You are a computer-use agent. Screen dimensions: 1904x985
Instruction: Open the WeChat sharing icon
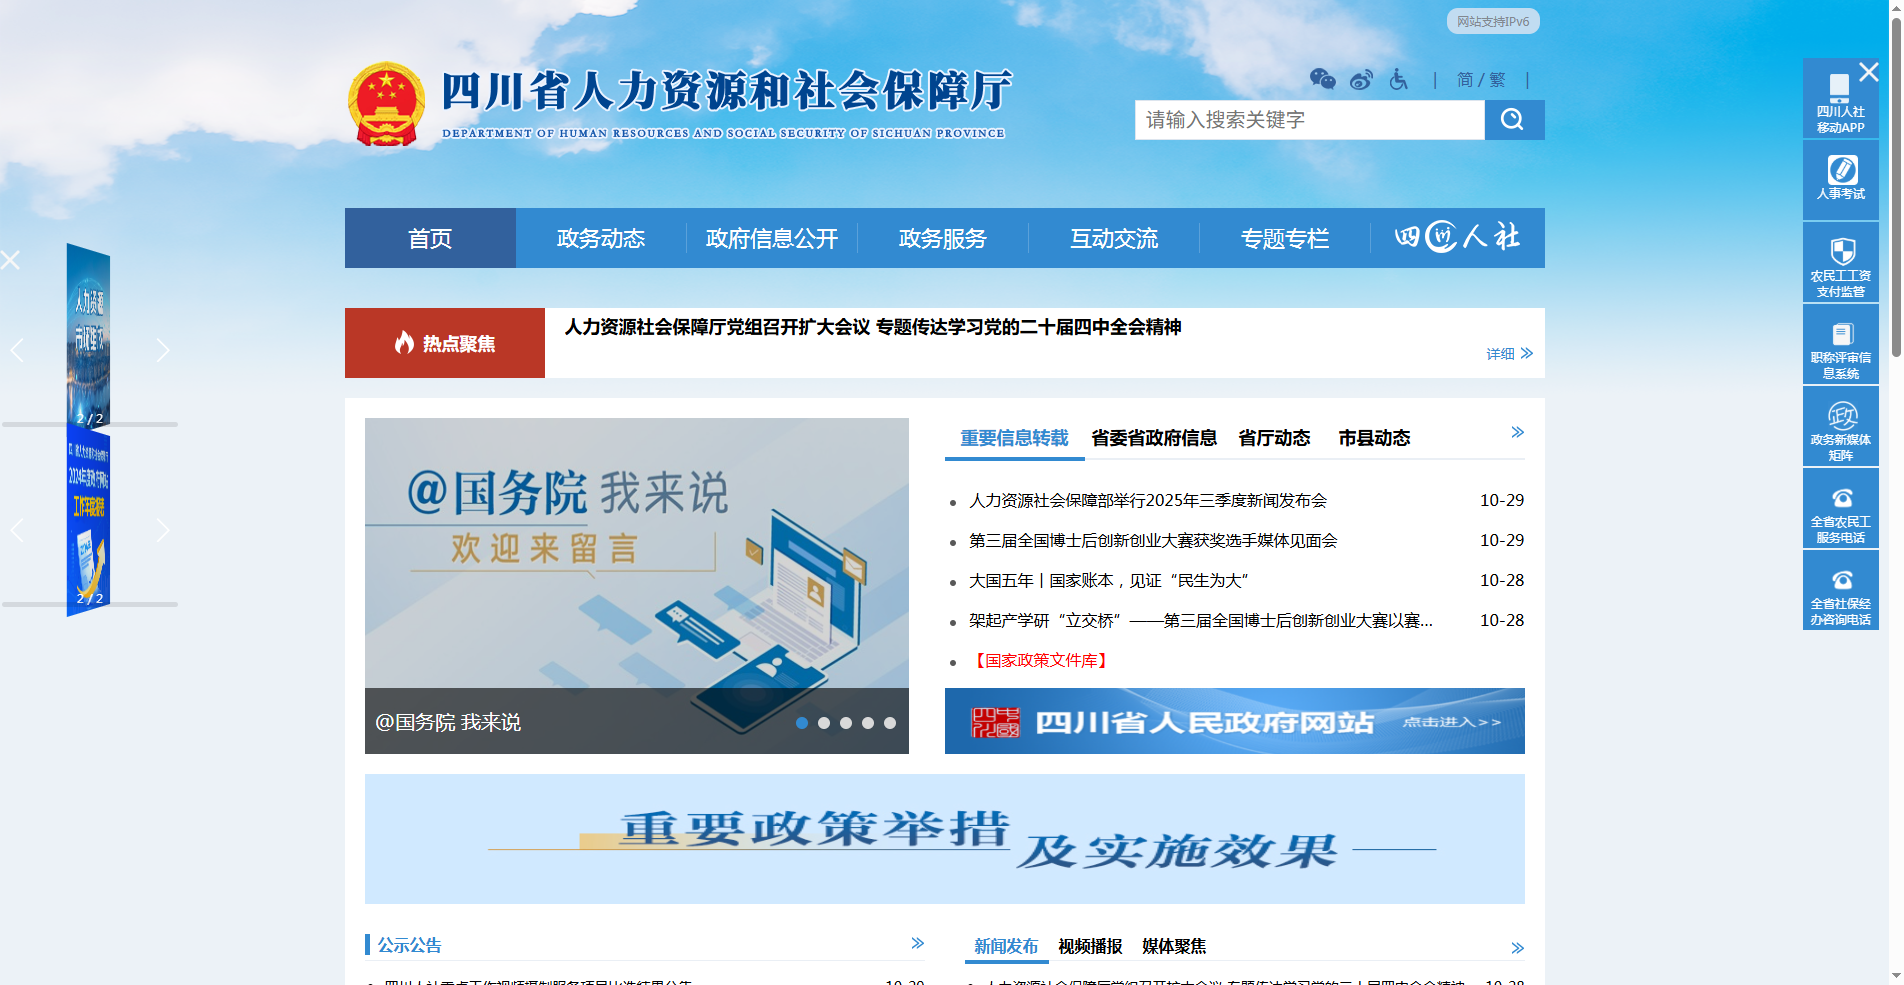pyautogui.click(x=1324, y=80)
